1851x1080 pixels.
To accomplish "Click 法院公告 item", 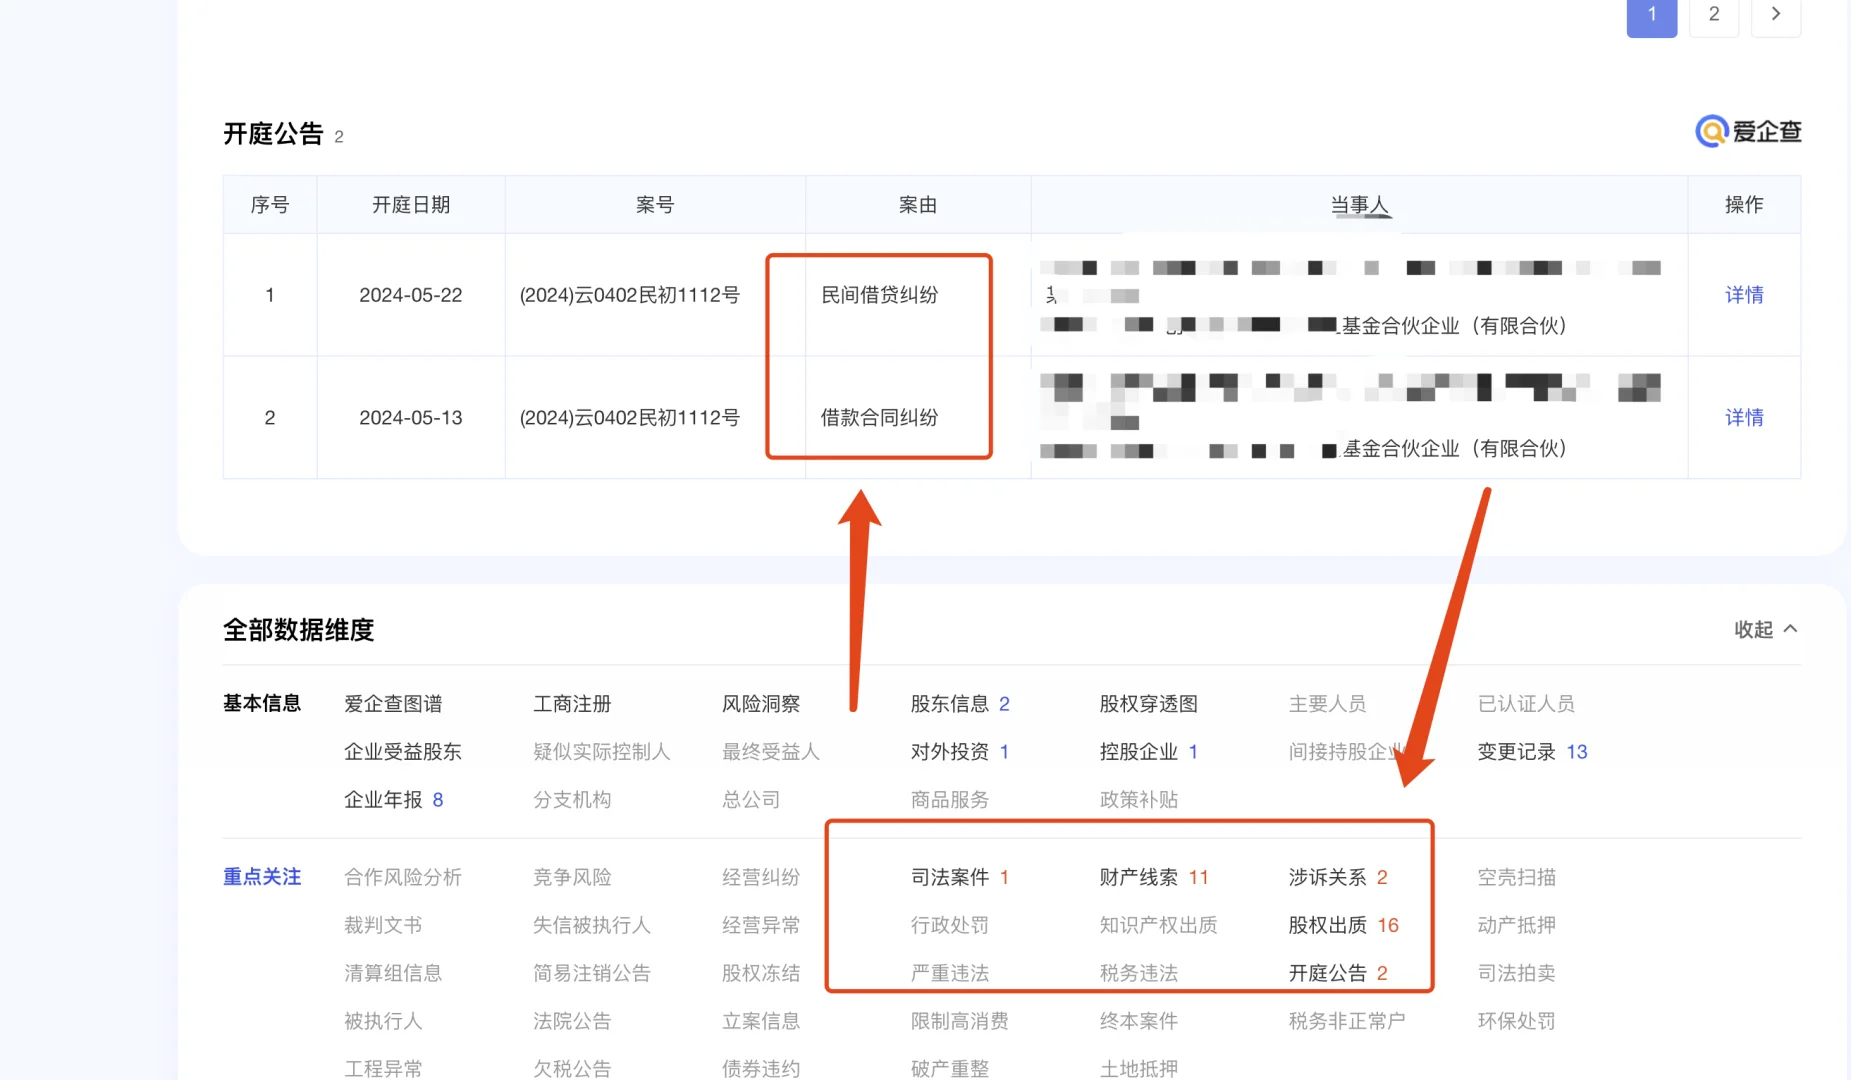I will pyautogui.click(x=572, y=1021).
